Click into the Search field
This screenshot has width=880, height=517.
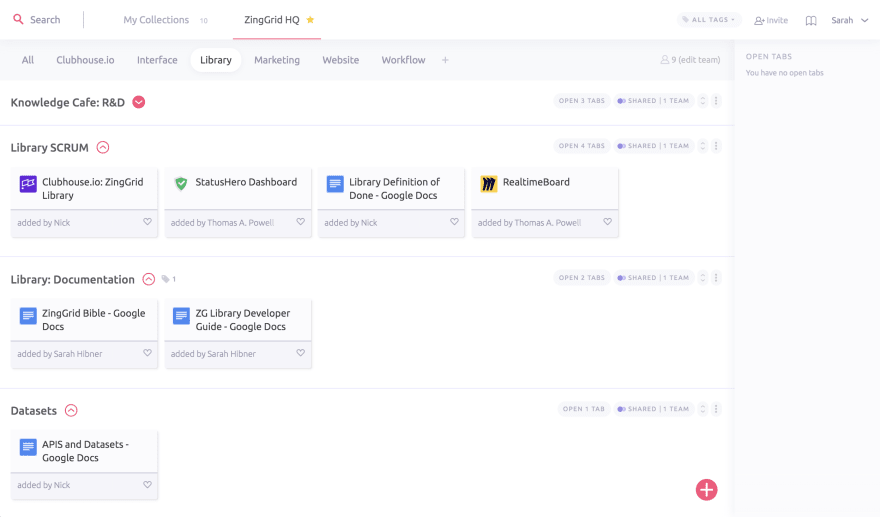45,20
